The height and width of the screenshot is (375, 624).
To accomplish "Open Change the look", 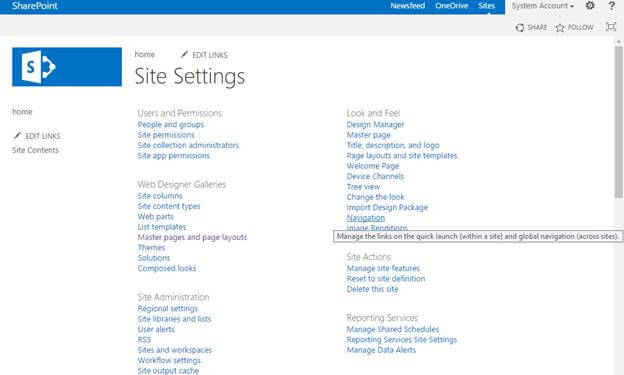I will (376, 197).
